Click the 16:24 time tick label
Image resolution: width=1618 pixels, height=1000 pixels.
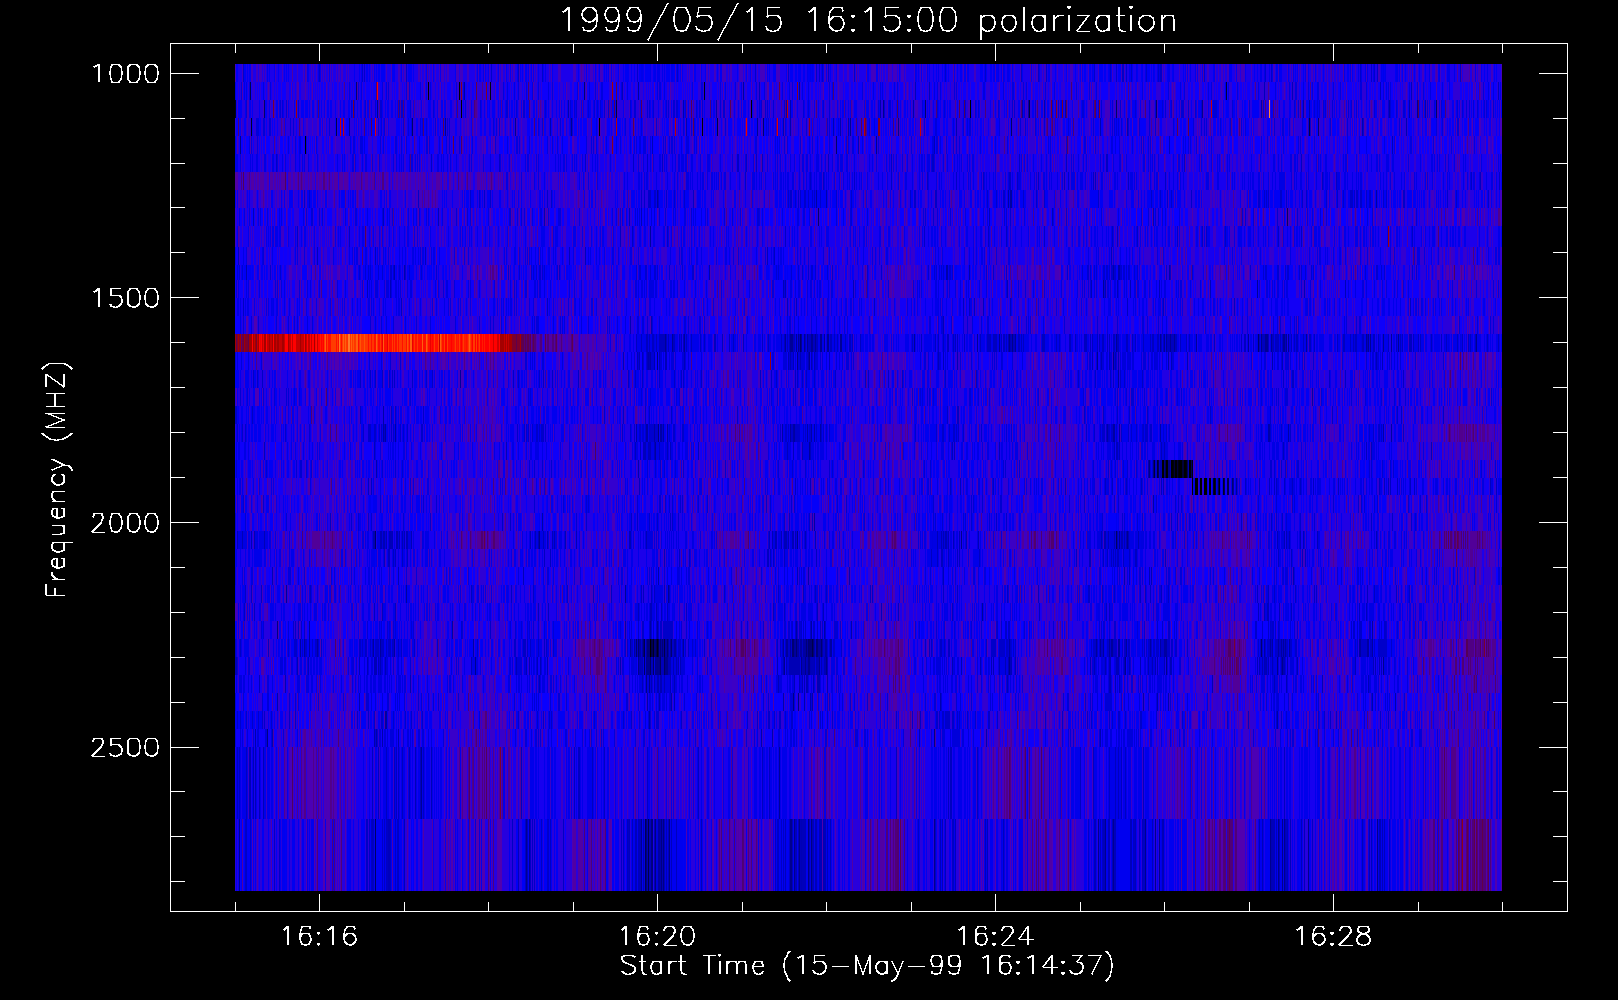click(x=996, y=937)
